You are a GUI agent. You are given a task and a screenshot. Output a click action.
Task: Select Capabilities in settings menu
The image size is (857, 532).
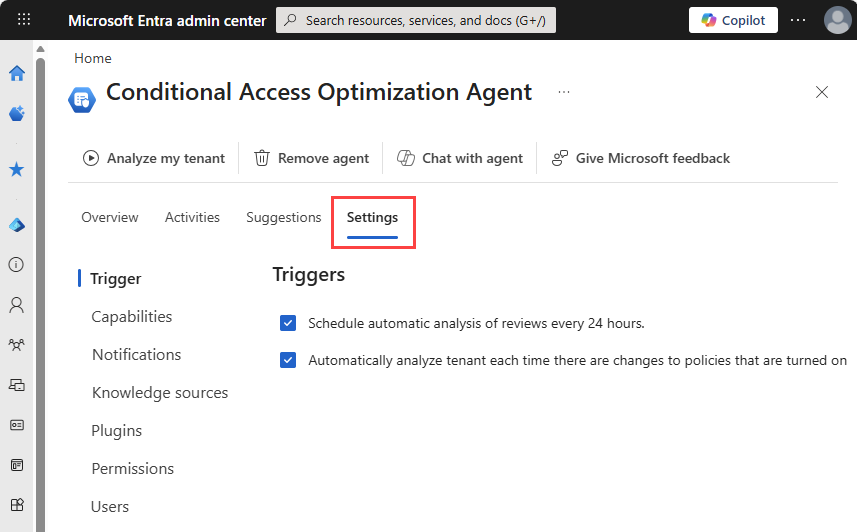point(132,317)
